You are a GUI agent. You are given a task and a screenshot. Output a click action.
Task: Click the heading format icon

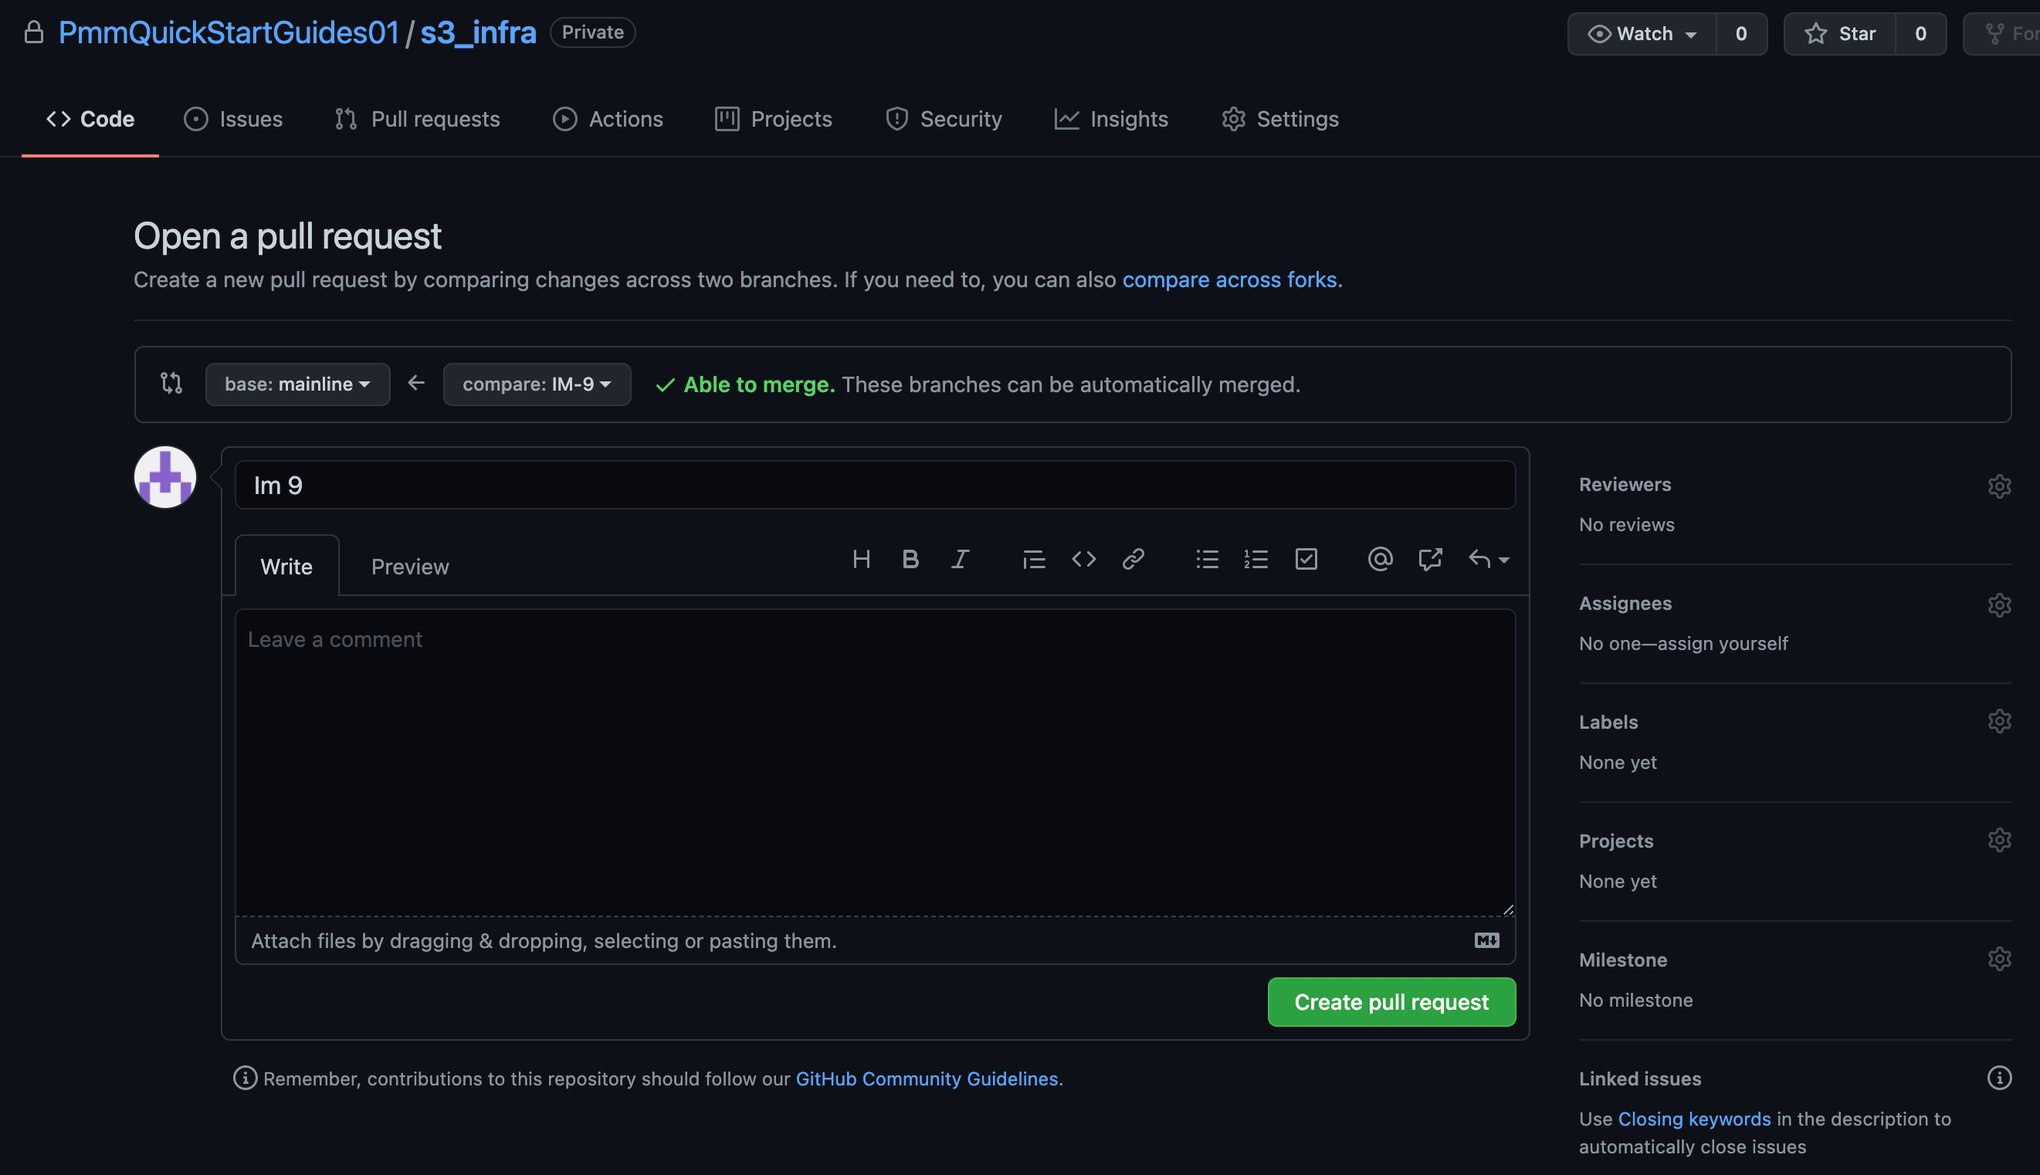coord(860,560)
